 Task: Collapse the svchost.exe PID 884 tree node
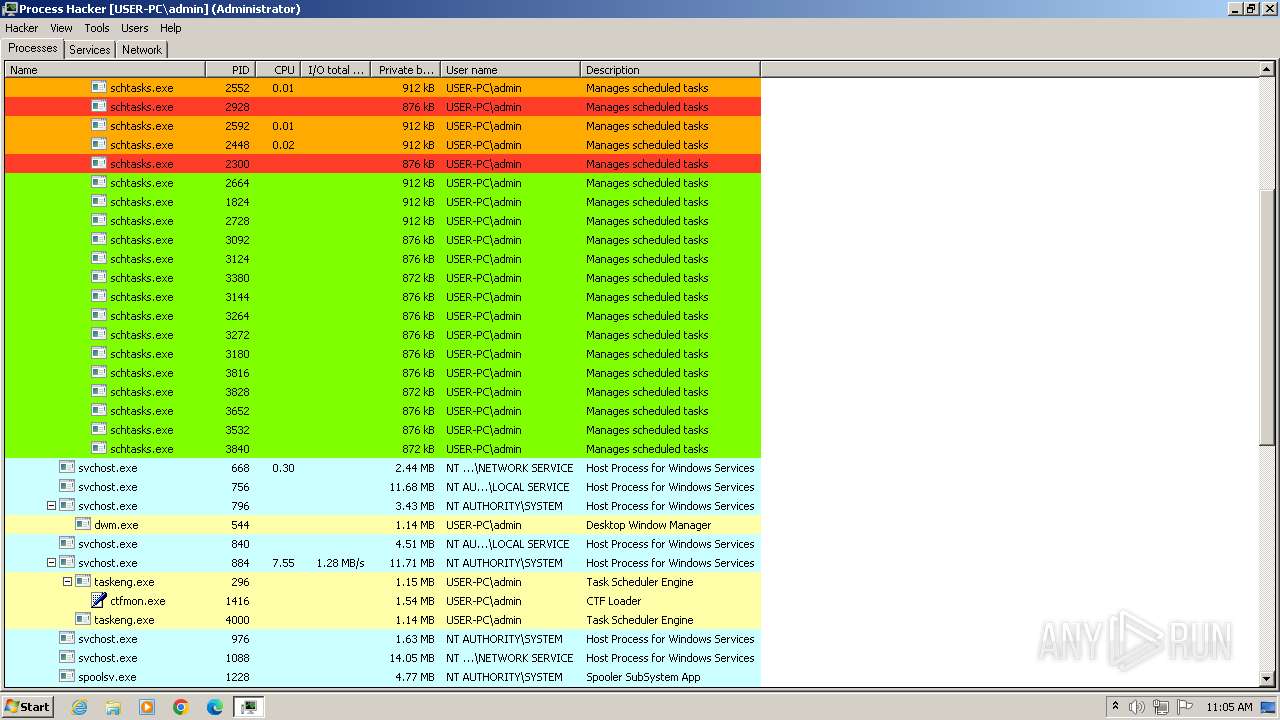pyautogui.click(x=51, y=563)
